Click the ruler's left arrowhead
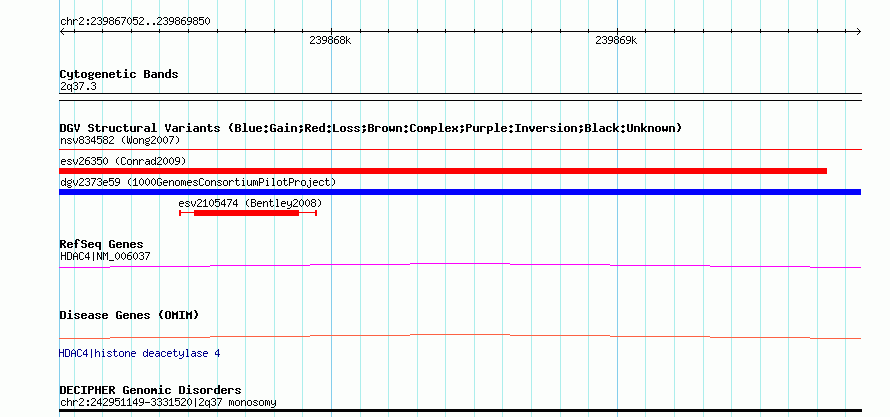This screenshot has height=417, width=890. point(62,32)
